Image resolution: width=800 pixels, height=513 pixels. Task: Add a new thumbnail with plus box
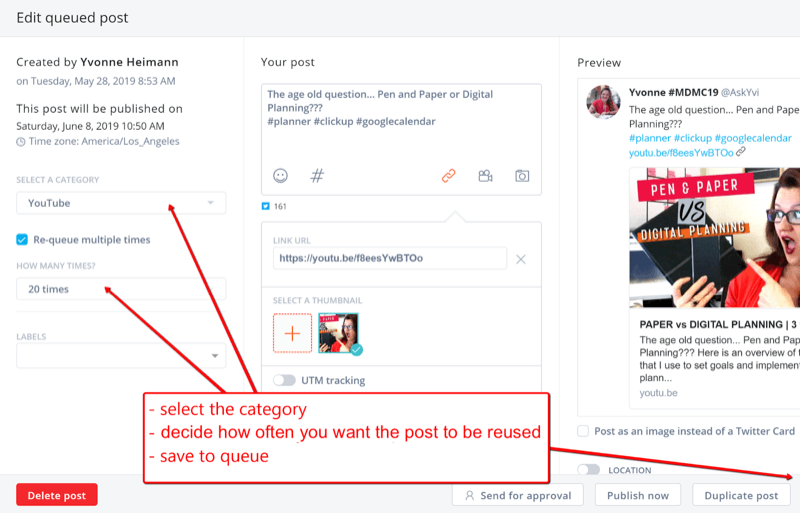[292, 333]
